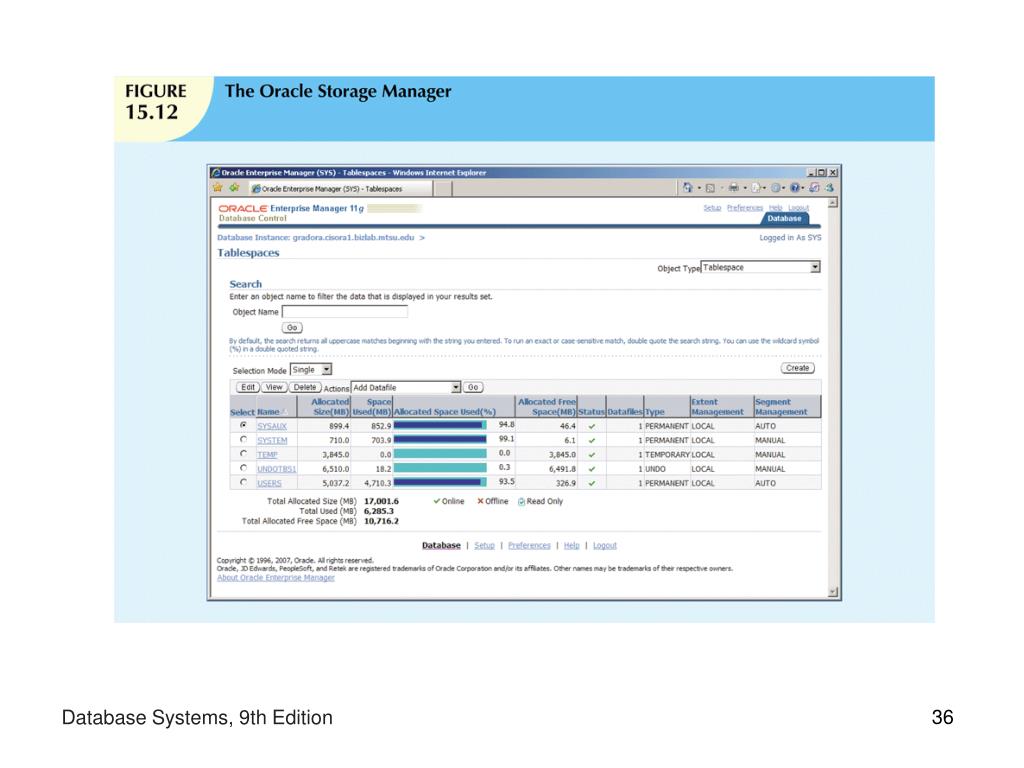Click the Favorites star icon in Internet Explorer

click(218, 188)
